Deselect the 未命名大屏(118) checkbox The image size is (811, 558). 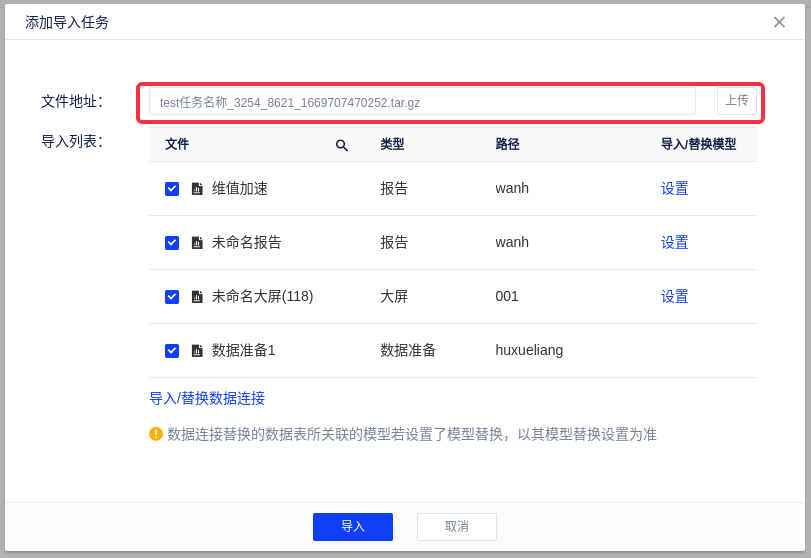tap(172, 297)
